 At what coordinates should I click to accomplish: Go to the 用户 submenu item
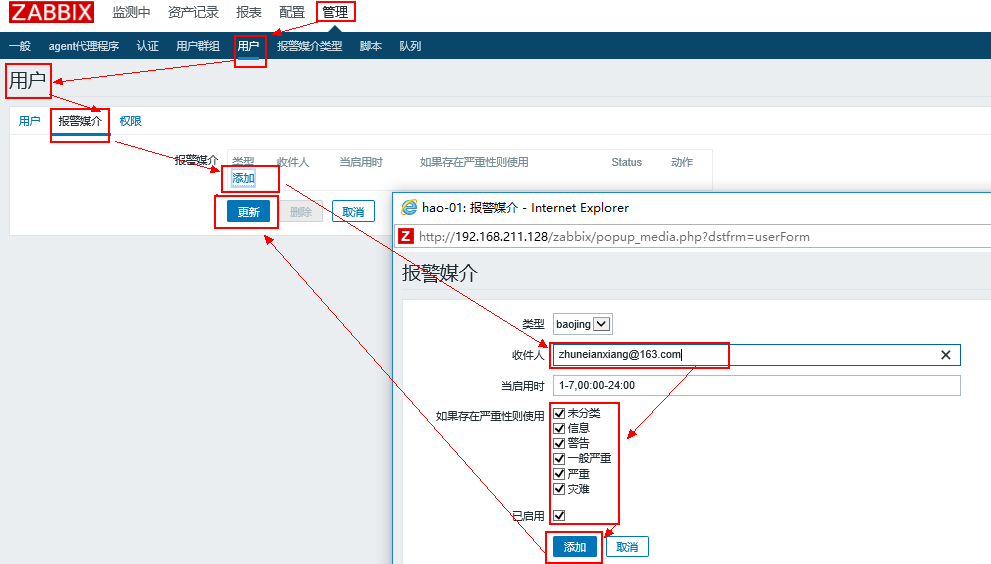pyautogui.click(x=248, y=46)
